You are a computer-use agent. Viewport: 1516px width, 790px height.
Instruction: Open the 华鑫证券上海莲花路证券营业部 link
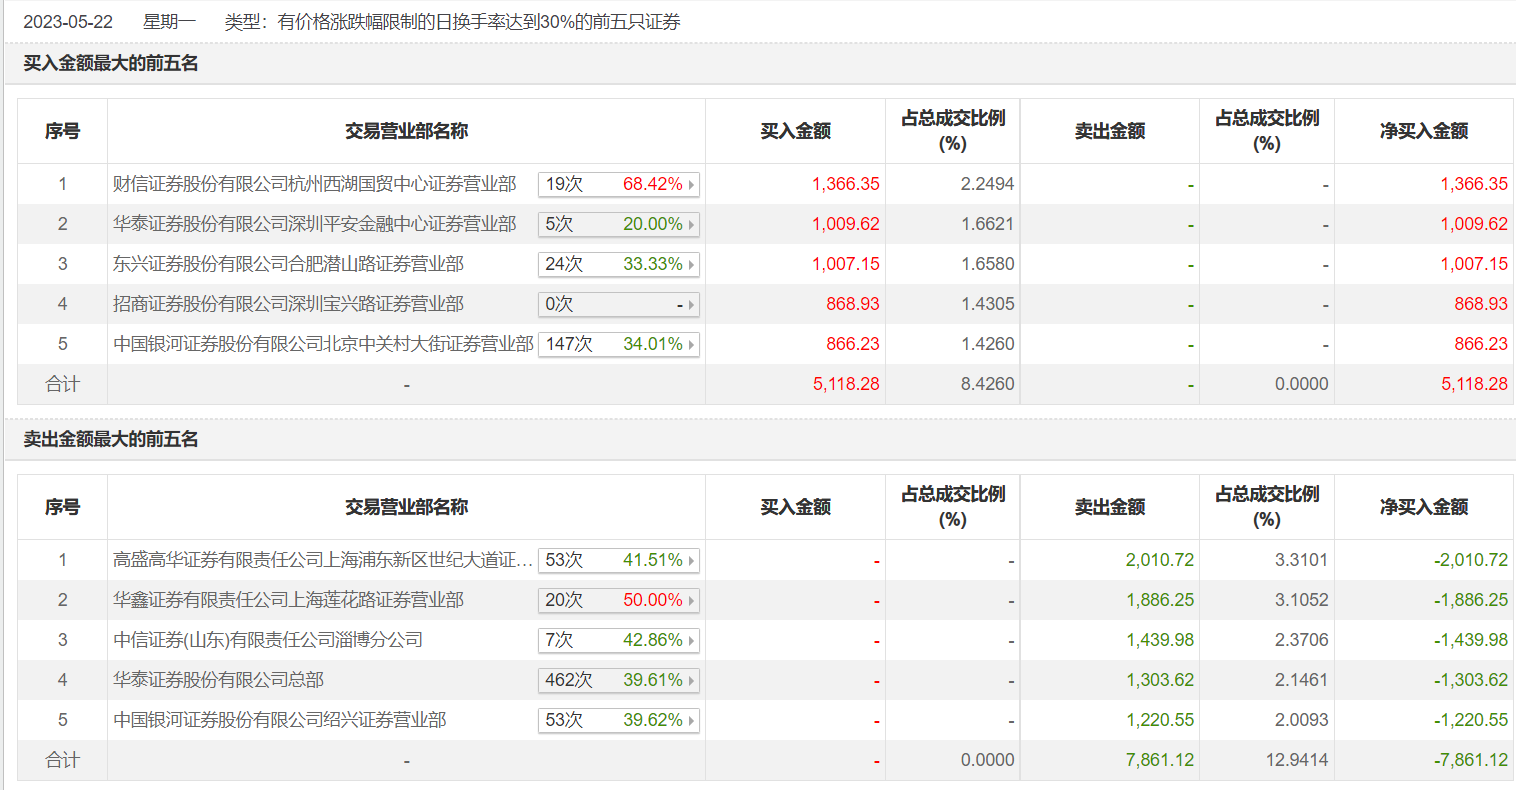pos(288,600)
